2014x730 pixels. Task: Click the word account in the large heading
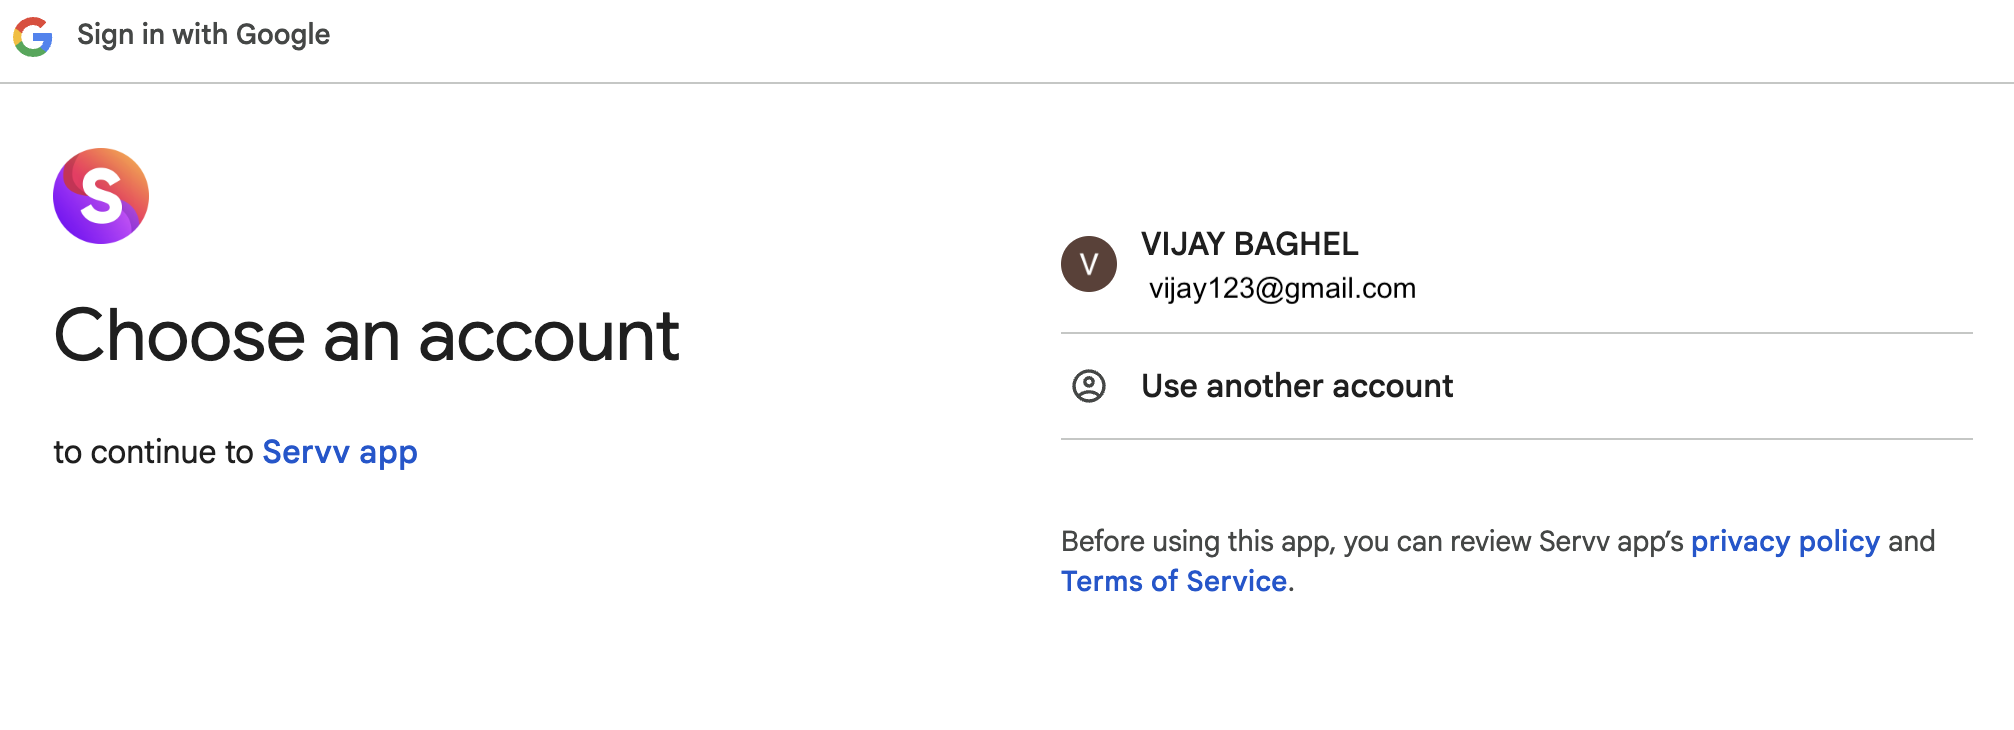(549, 336)
